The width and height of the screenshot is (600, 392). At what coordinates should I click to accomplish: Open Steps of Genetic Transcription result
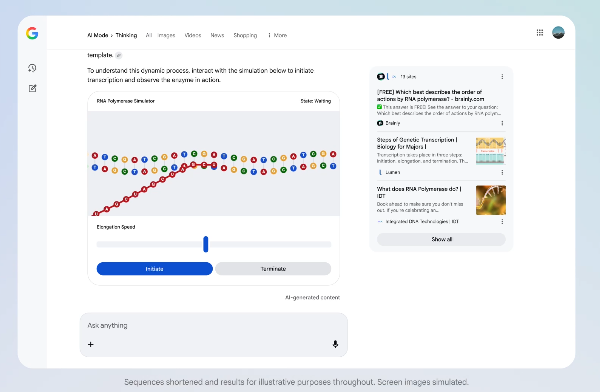pos(417,143)
